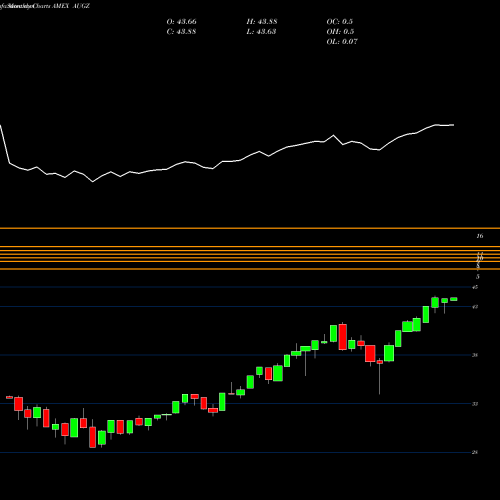Click the low price value L: 43.63
500x500 pixels.
pyautogui.click(x=261, y=32)
